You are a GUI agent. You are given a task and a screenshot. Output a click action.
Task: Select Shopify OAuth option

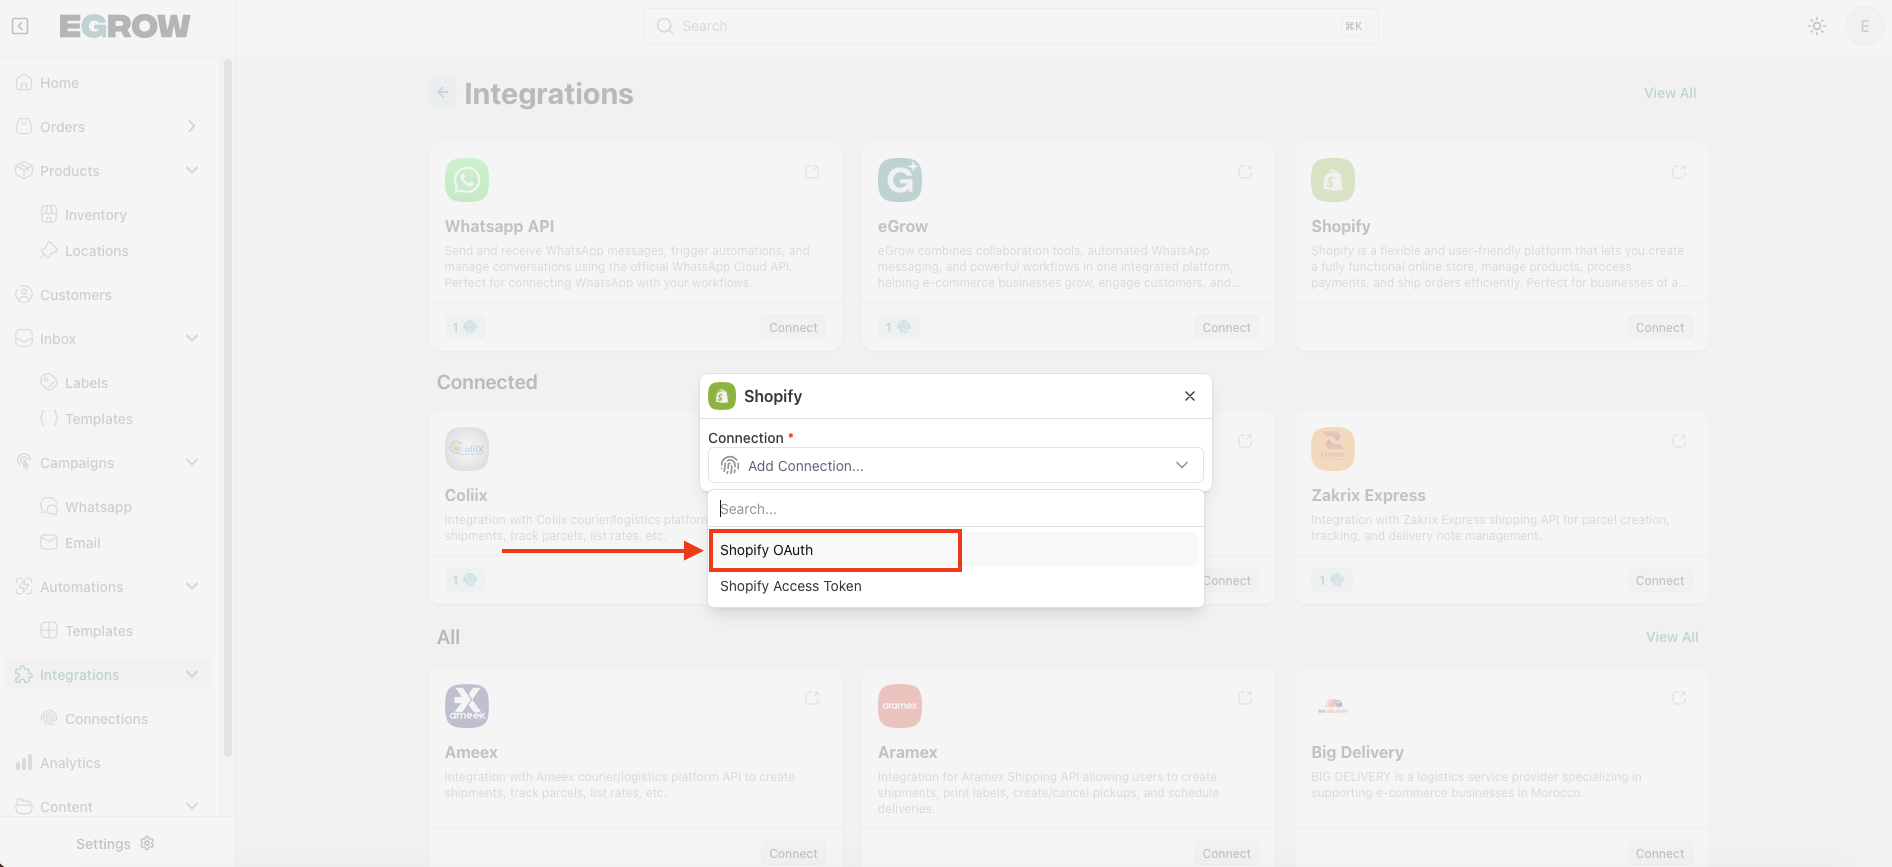click(955, 550)
